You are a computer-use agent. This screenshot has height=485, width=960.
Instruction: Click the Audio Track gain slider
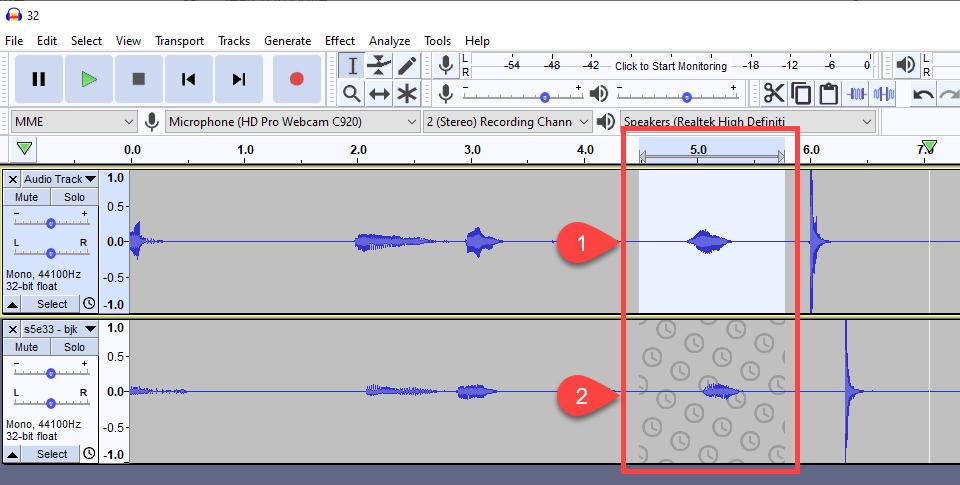(50, 220)
